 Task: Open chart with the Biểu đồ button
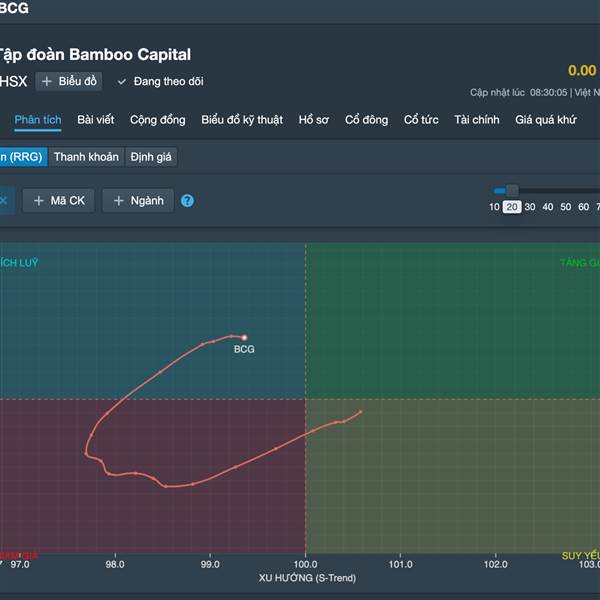[69, 81]
